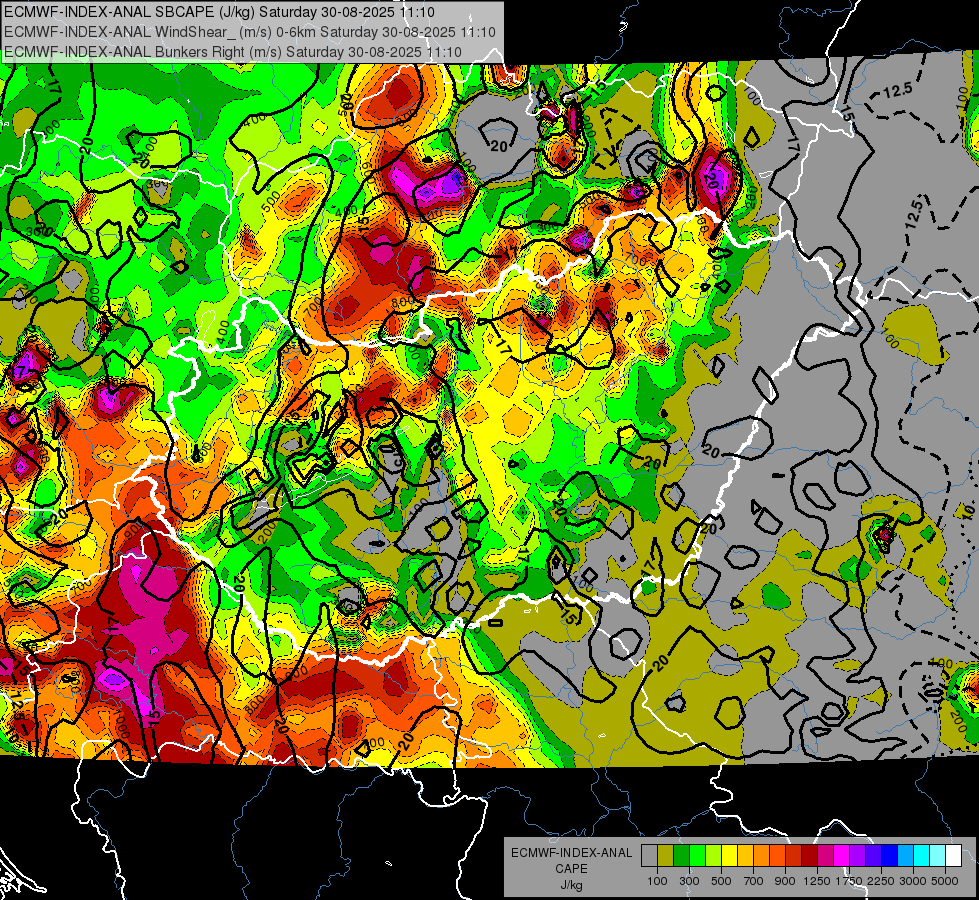Screen dimensions: 979x900
Task: Click the legend label CAPE
Action: [571, 869]
